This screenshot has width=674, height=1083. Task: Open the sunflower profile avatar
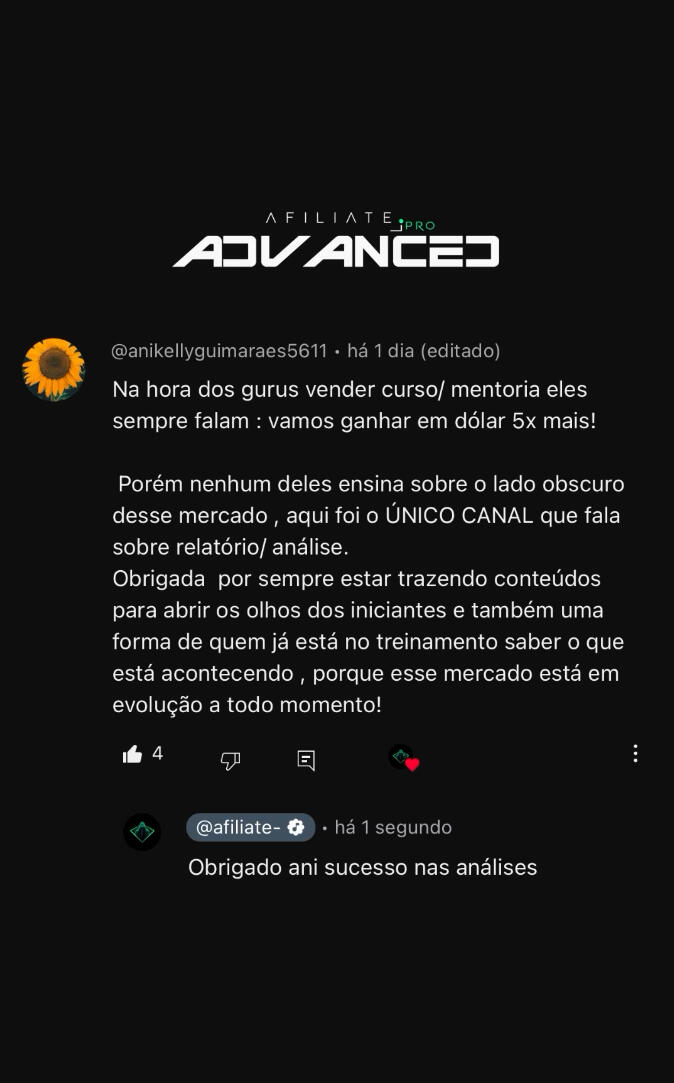[x=53, y=369]
